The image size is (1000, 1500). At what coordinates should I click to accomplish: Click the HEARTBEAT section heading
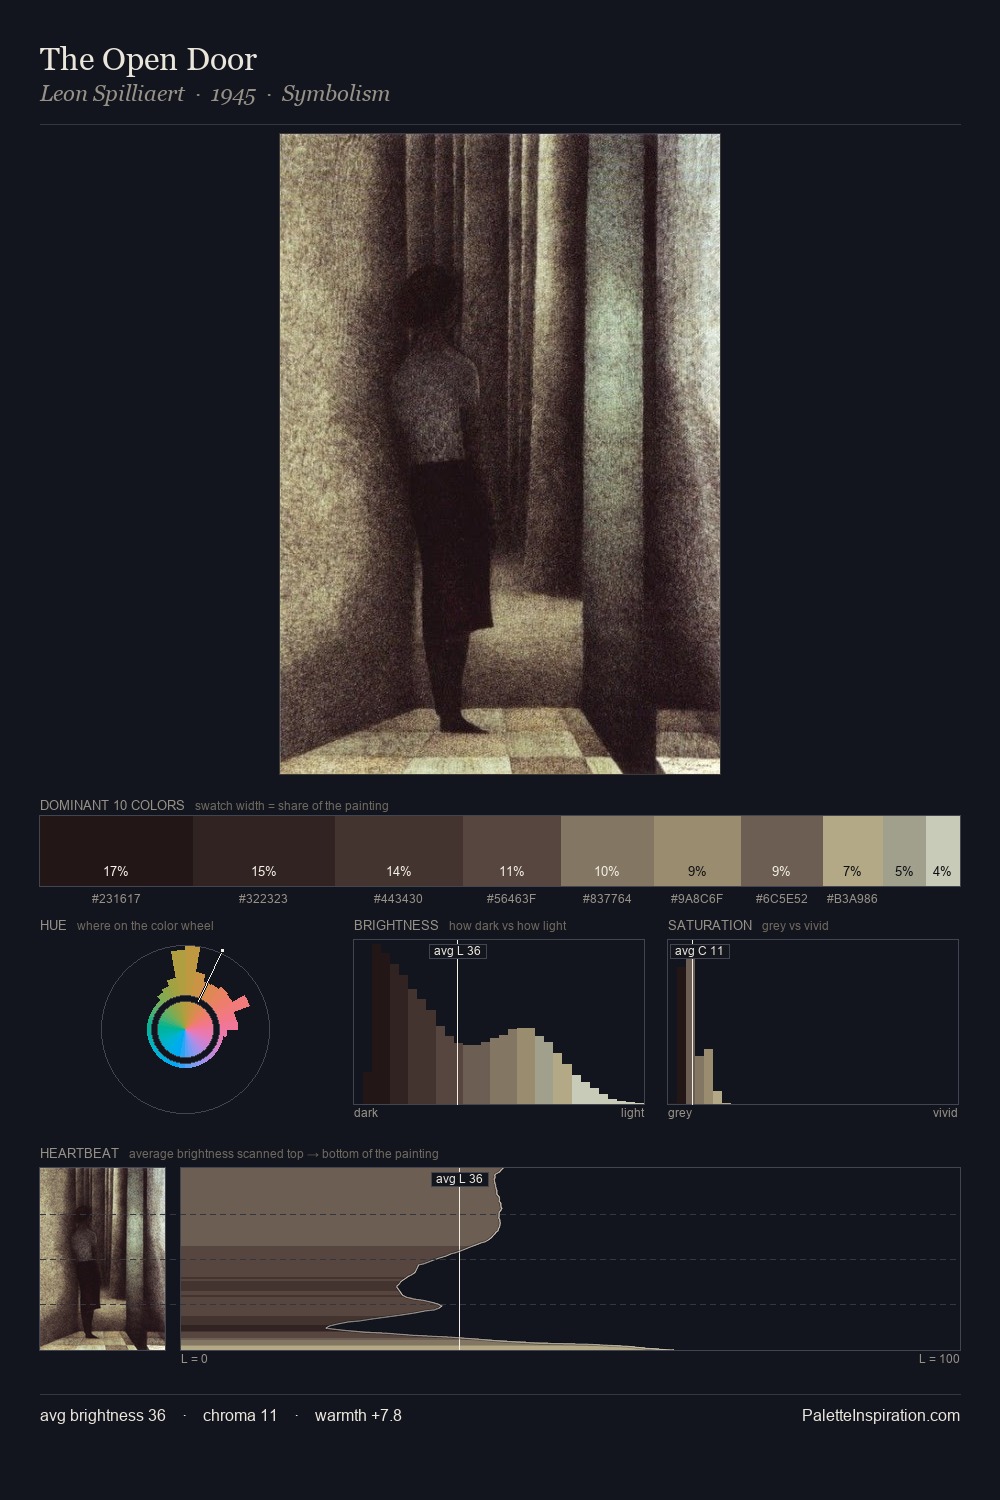[x=79, y=1153]
